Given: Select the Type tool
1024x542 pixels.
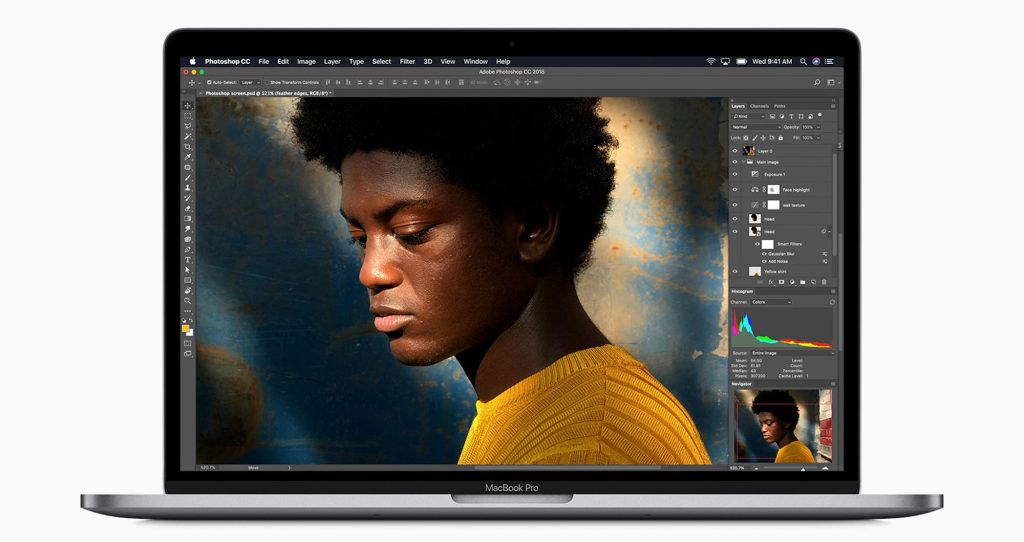Looking at the screenshot, I should click(187, 259).
